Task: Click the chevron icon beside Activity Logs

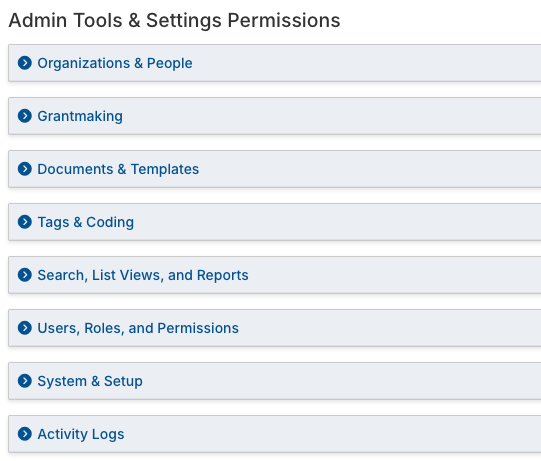Action: pos(25,434)
